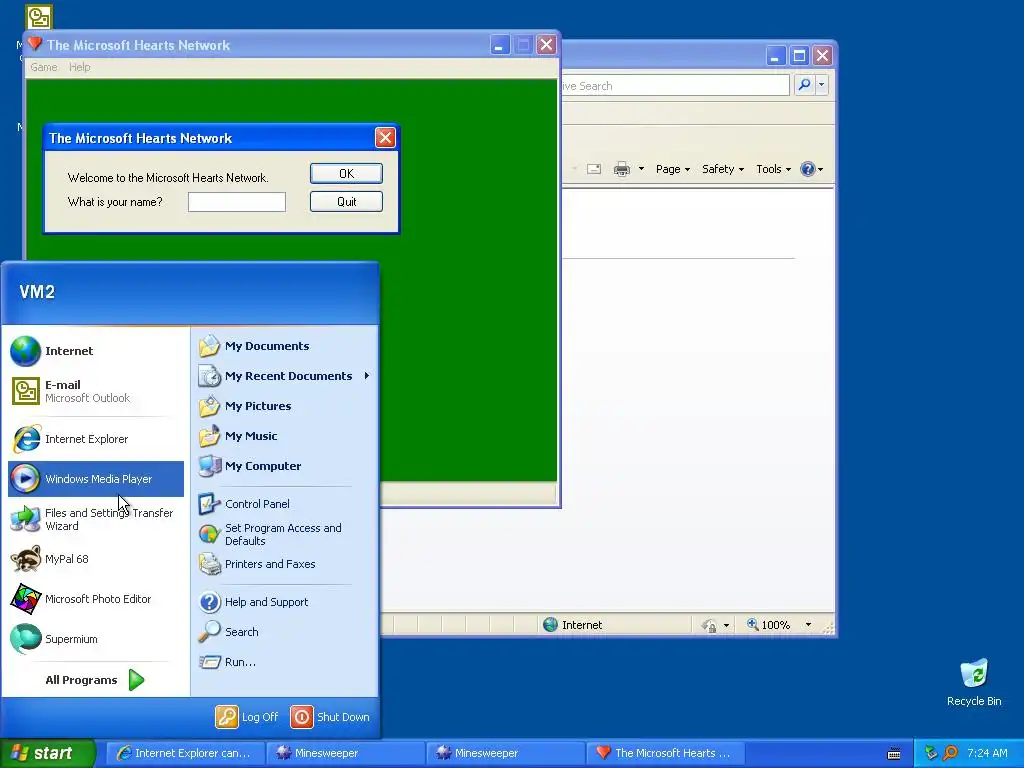Open Search from Start menu
1024x768 pixels.
tap(285, 632)
